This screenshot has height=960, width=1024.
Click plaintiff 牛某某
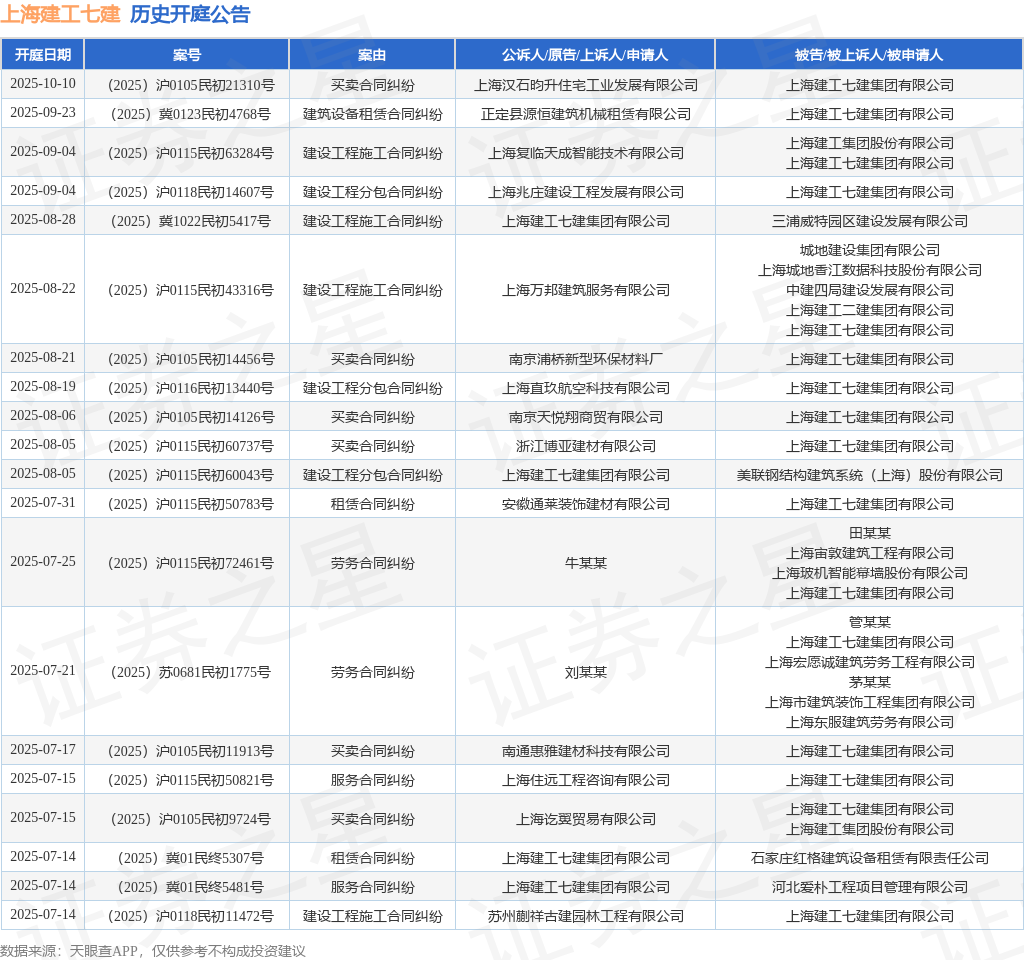coord(585,563)
